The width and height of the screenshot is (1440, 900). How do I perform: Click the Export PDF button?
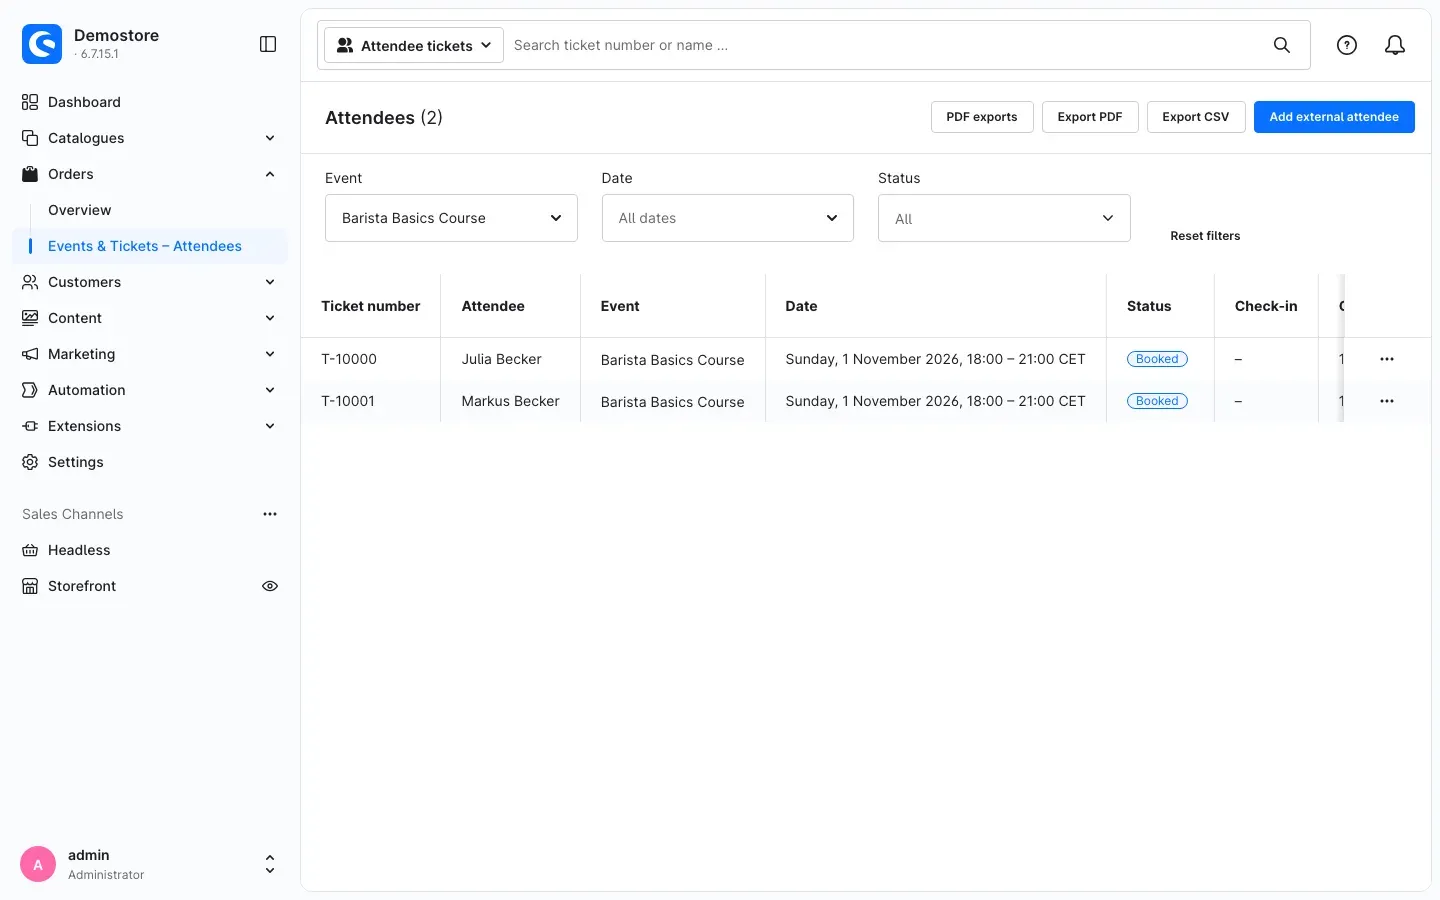(1090, 117)
